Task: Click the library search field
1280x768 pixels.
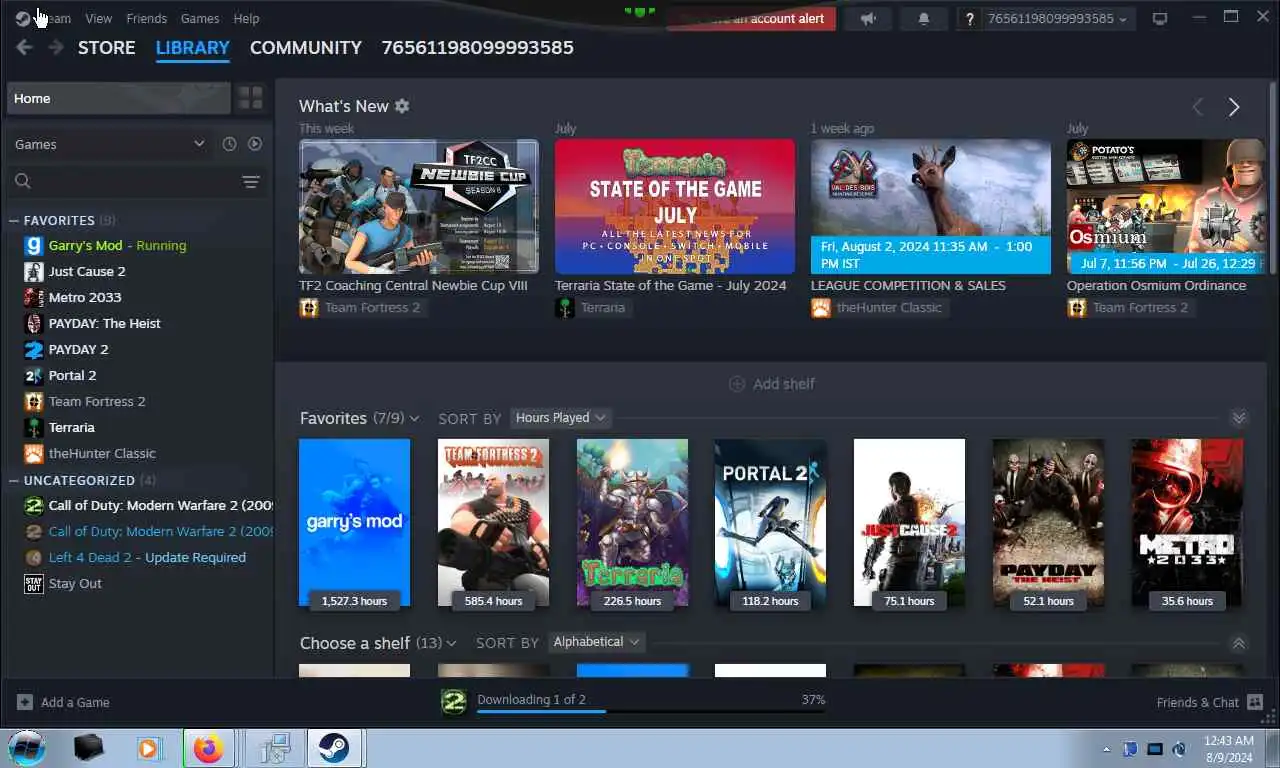Action: coord(123,181)
